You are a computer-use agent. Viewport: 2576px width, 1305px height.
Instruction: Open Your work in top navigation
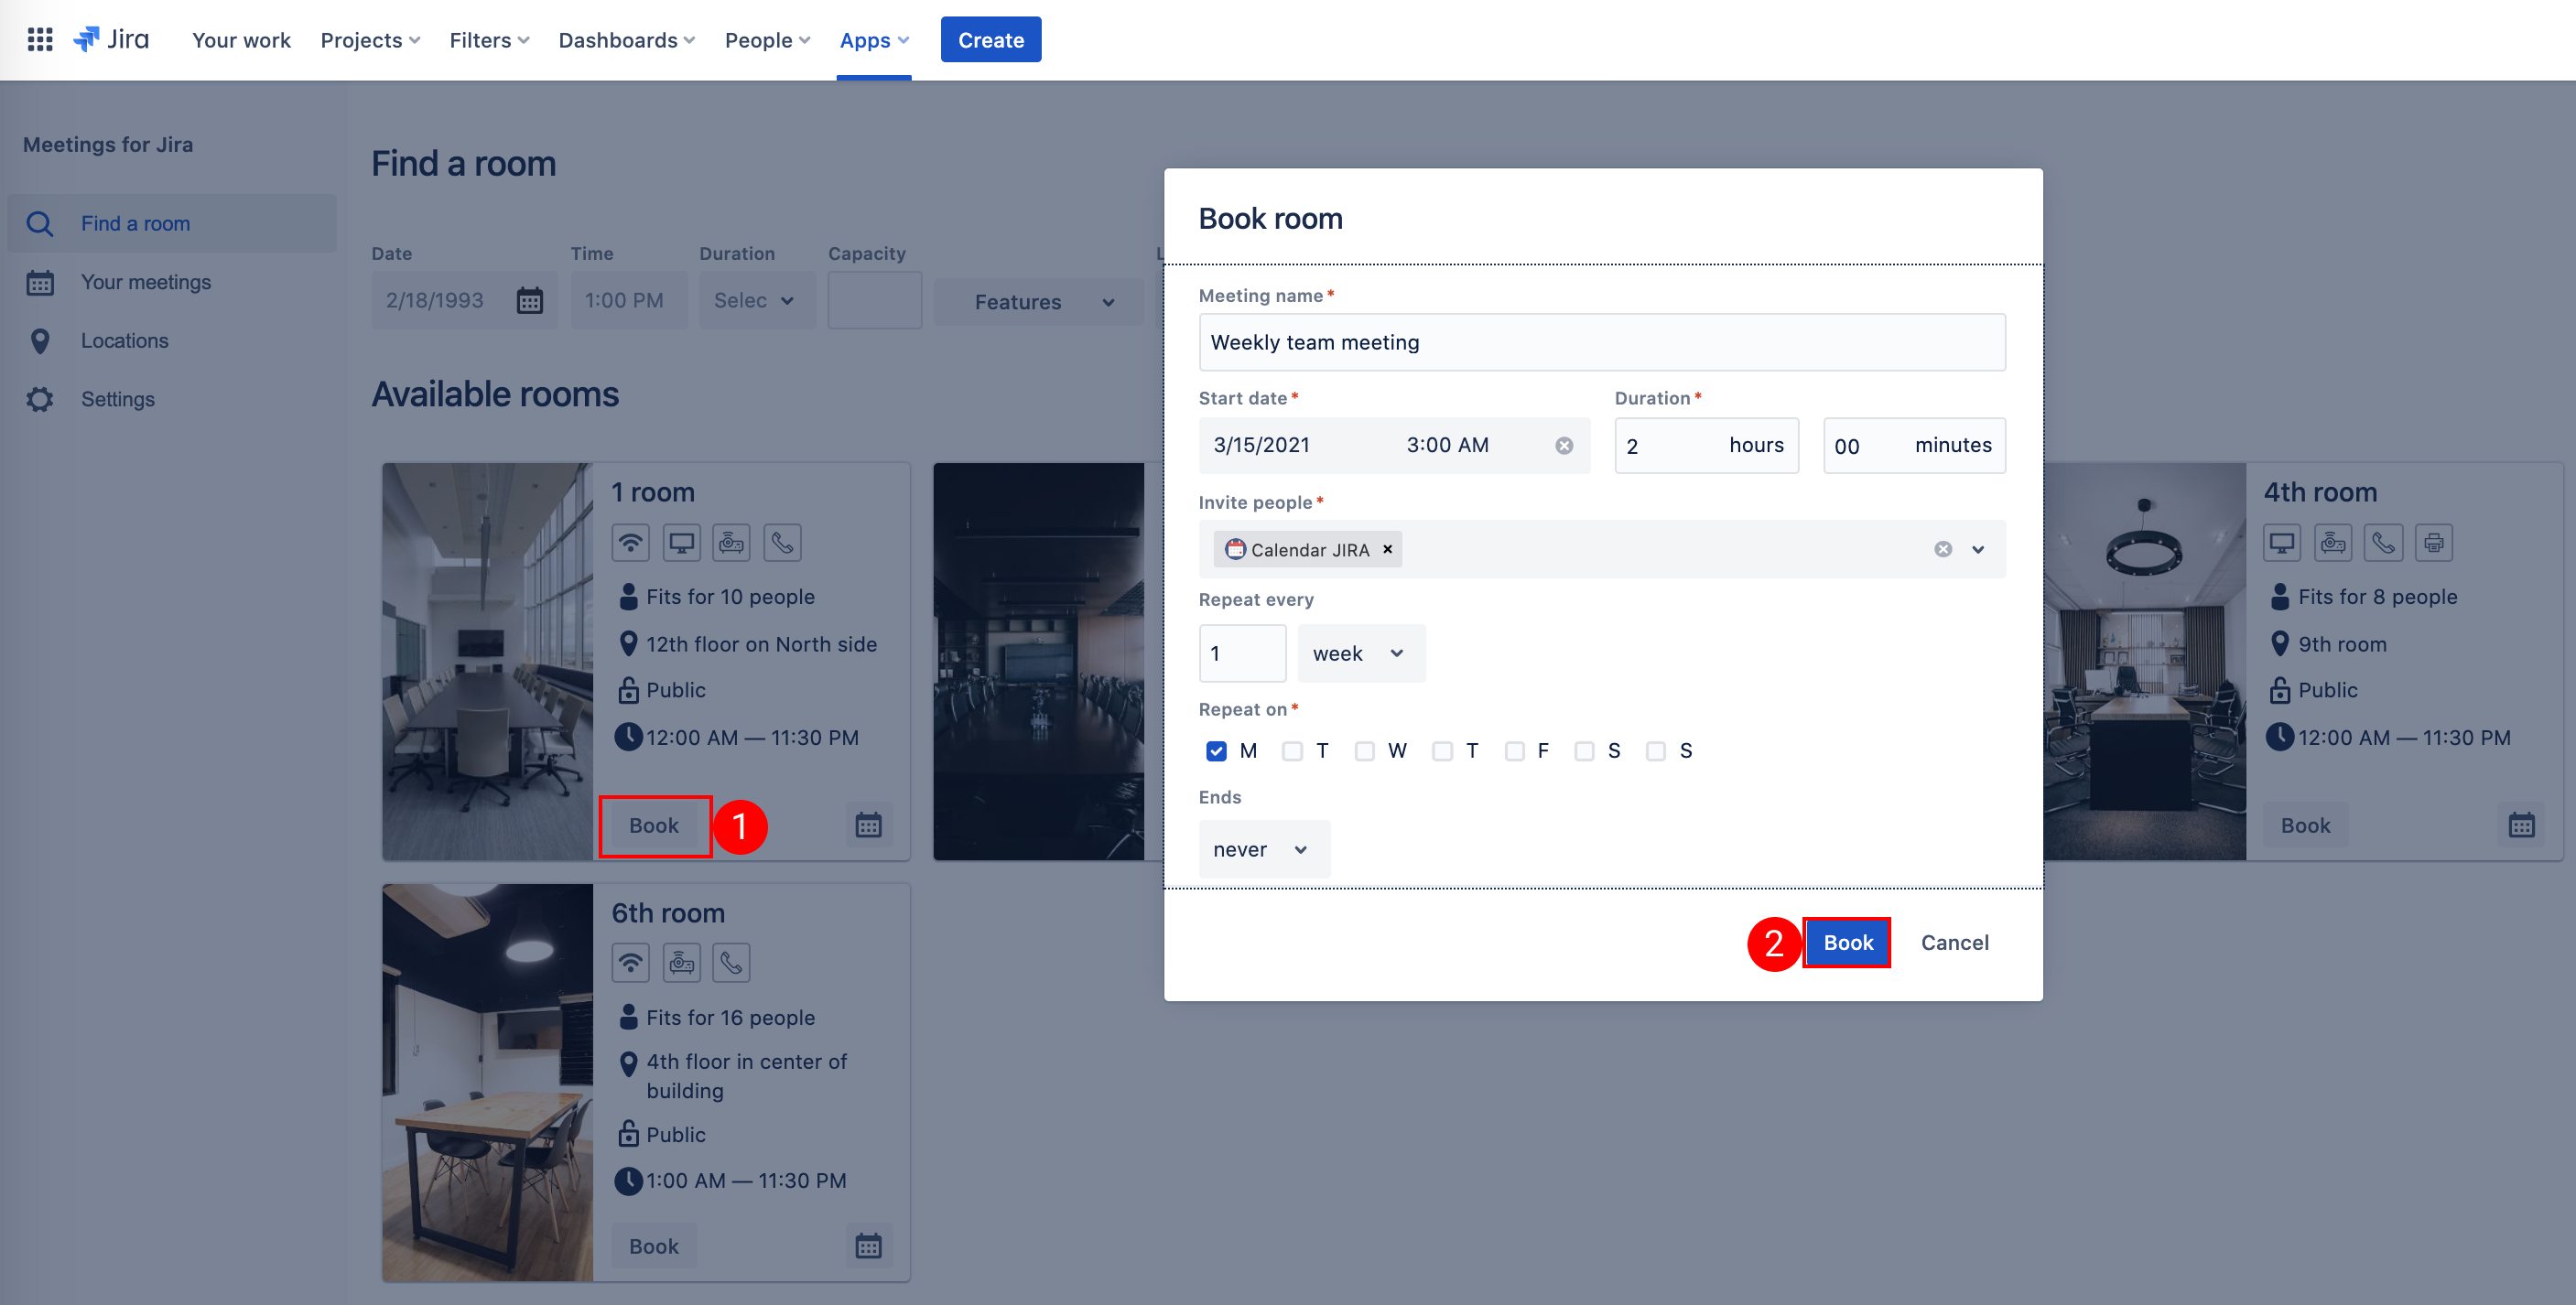[x=241, y=40]
